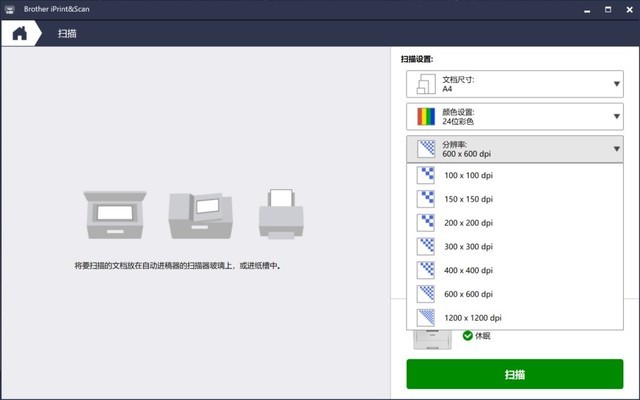Click the icon beside 200 x 200 dpi
The width and height of the screenshot is (640, 400).
(x=425, y=223)
